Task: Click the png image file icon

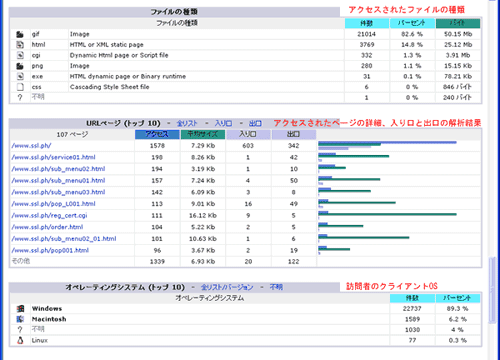Action: coord(20,66)
